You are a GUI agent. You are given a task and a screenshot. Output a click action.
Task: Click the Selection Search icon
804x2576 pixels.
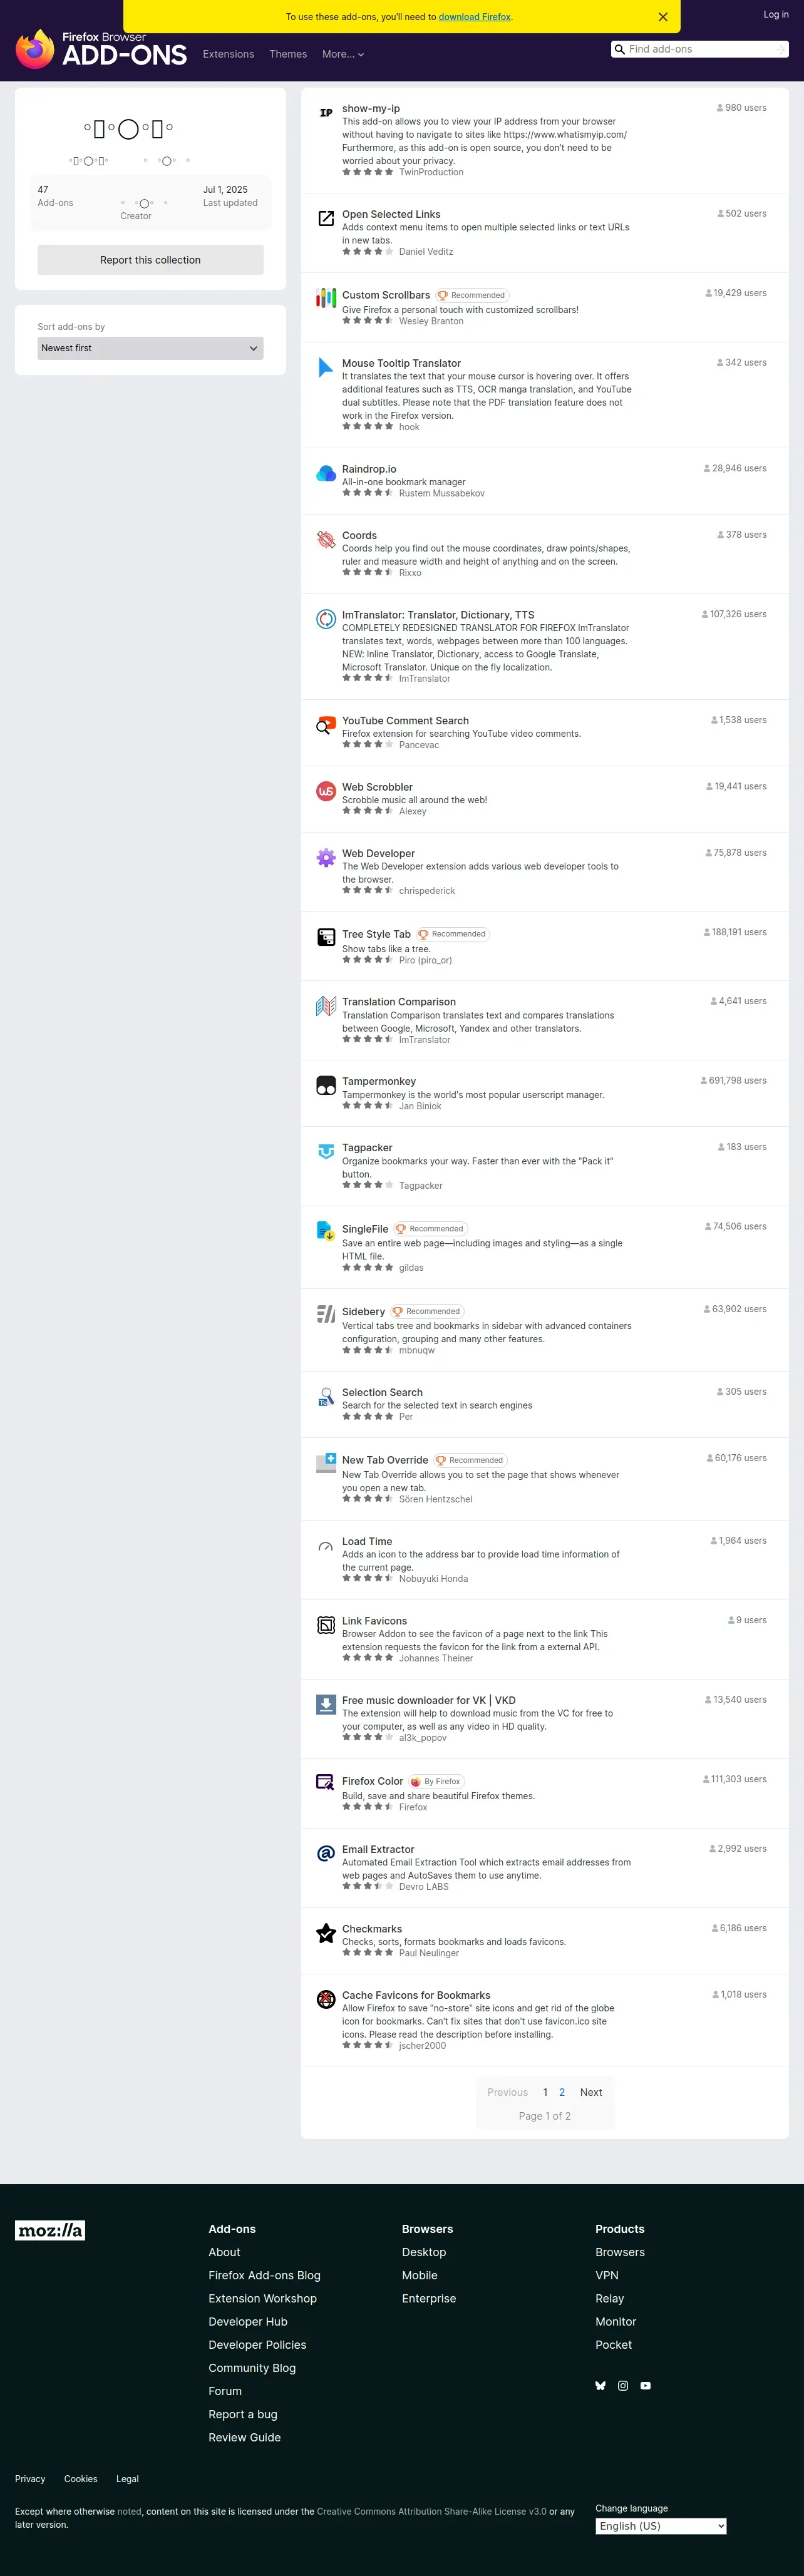tap(326, 1397)
